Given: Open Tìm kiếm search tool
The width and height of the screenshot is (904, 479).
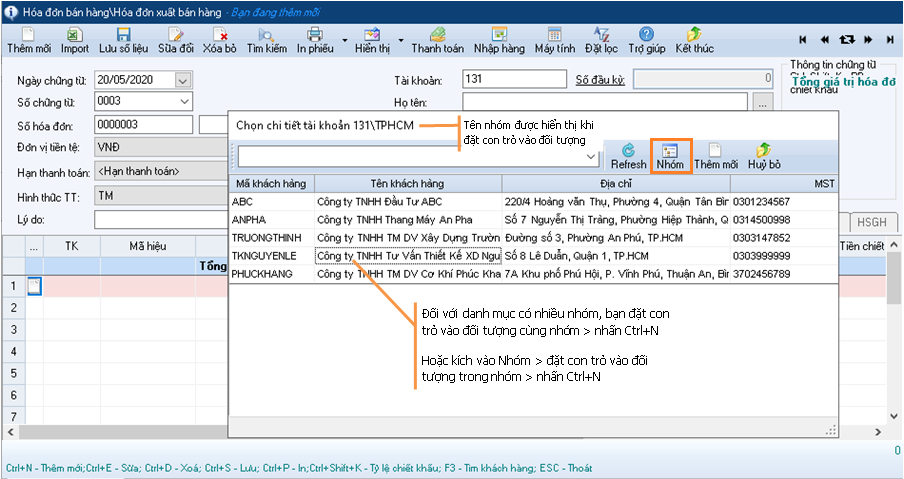Looking at the screenshot, I should click(267, 40).
